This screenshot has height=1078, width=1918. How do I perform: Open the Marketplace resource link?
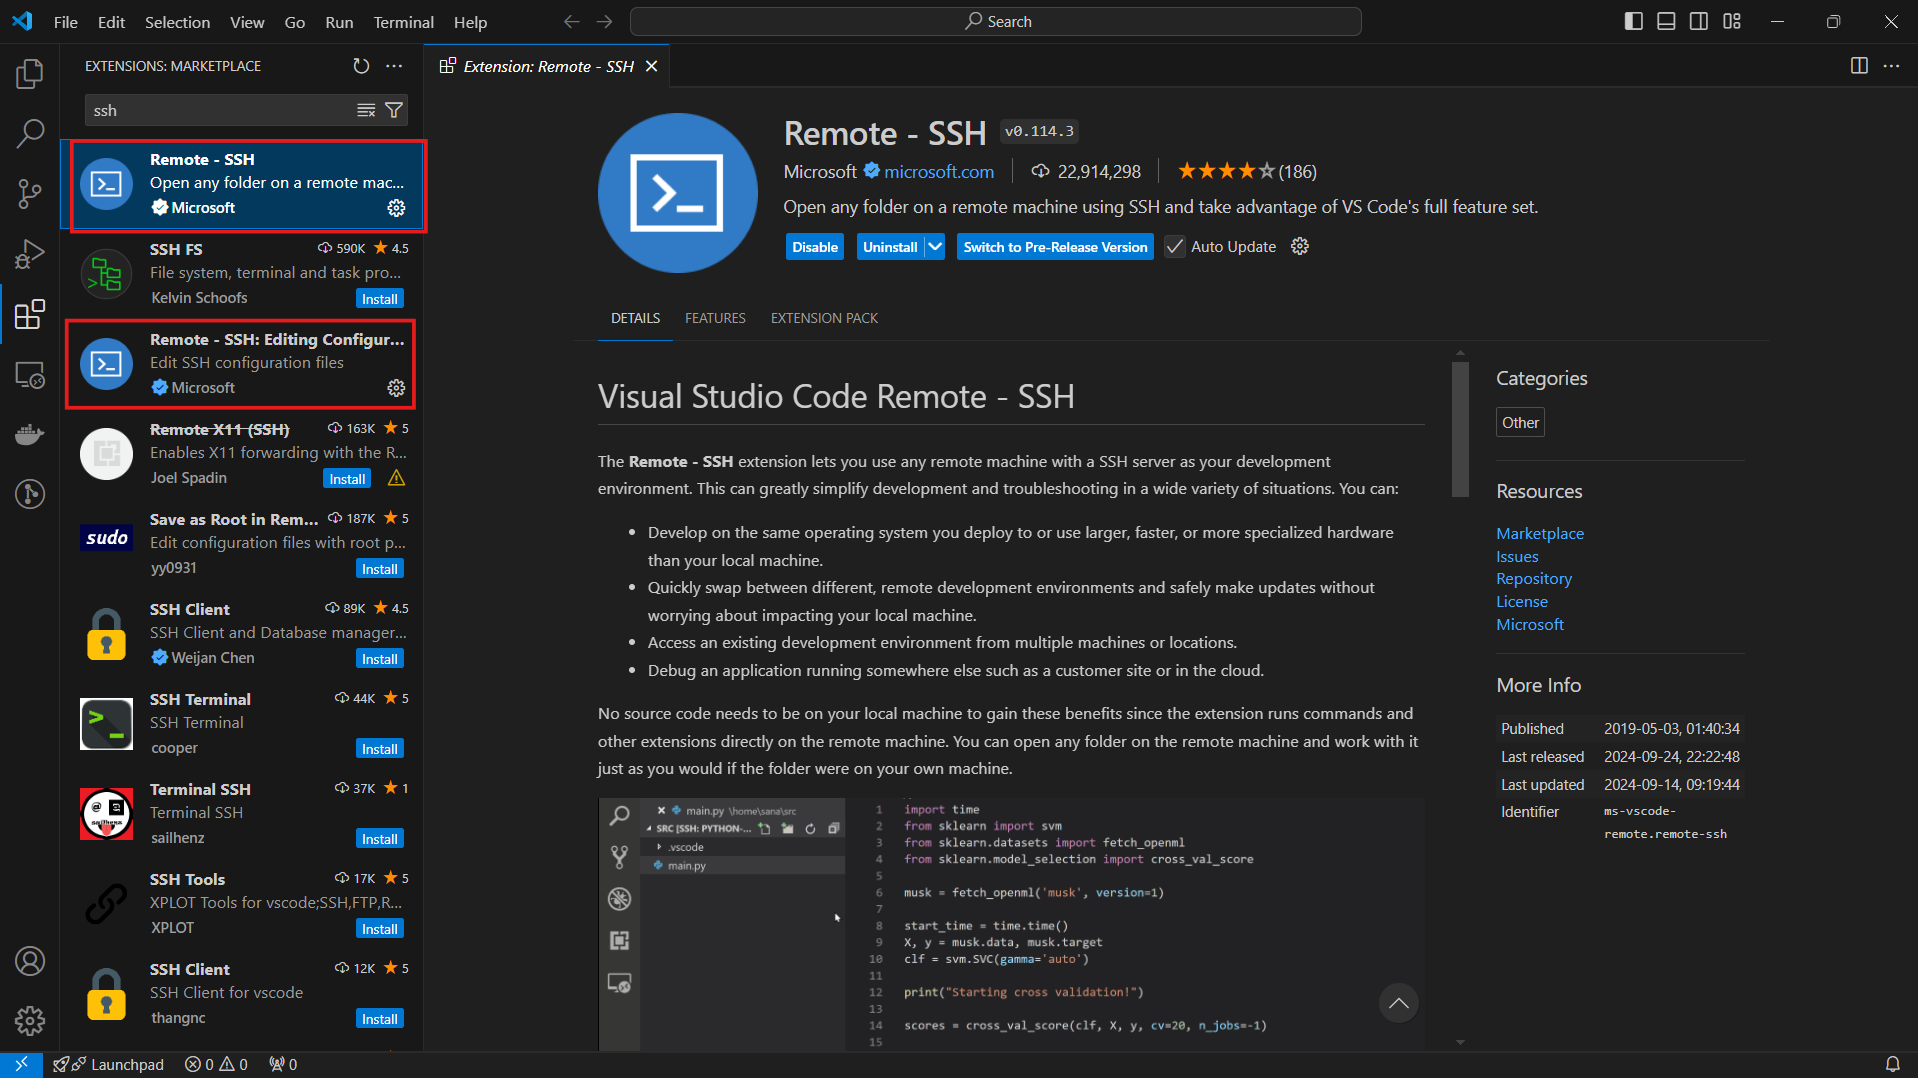pyautogui.click(x=1540, y=533)
